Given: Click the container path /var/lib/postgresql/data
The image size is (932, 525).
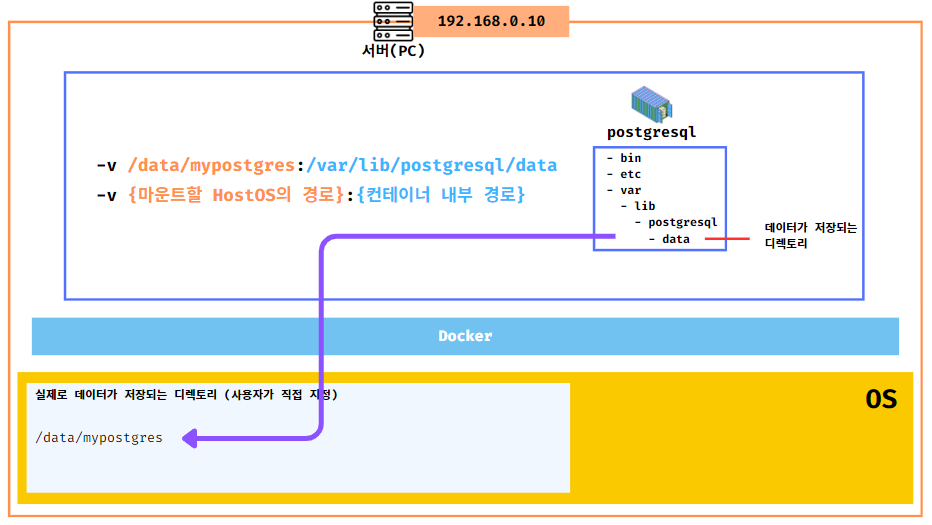Looking at the screenshot, I should click(x=432, y=165).
